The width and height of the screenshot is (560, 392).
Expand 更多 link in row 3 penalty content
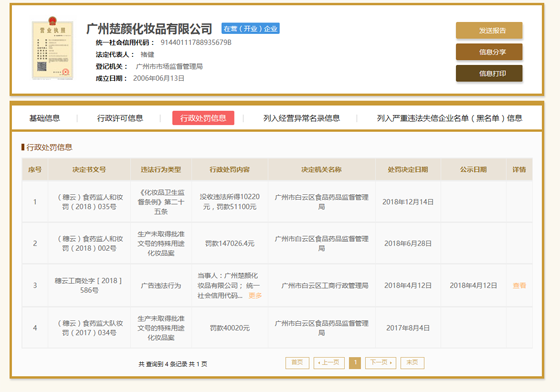click(x=255, y=295)
